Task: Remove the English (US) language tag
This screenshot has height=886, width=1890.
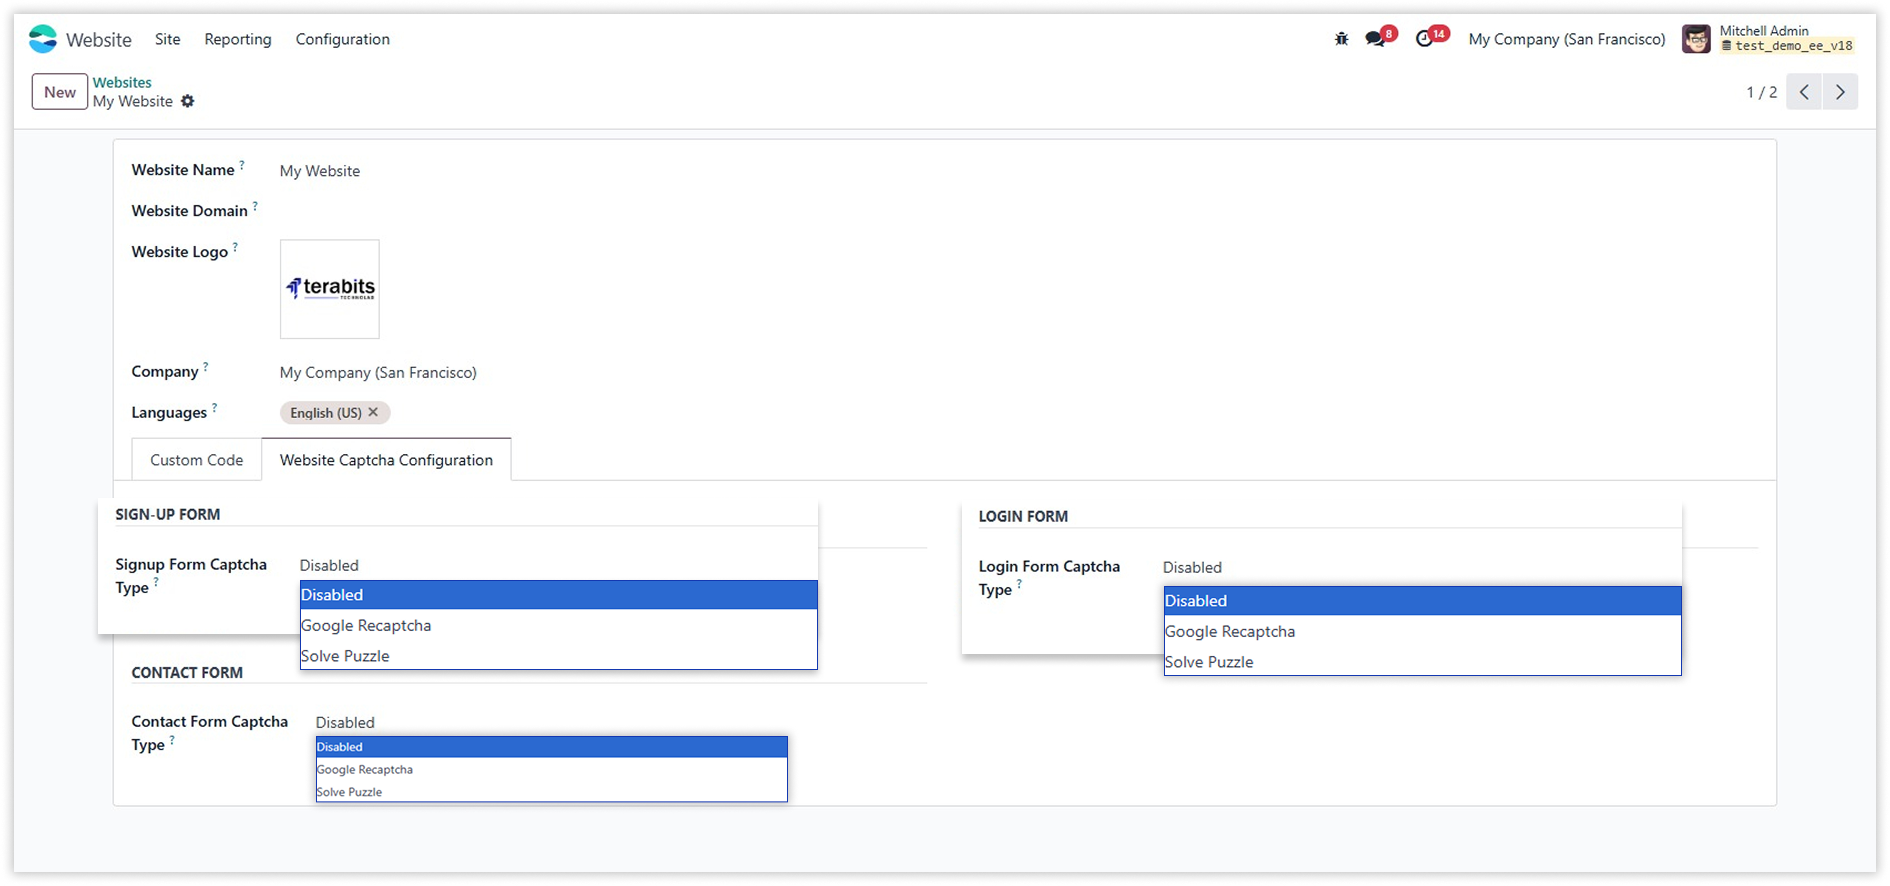Action: pyautogui.click(x=373, y=412)
